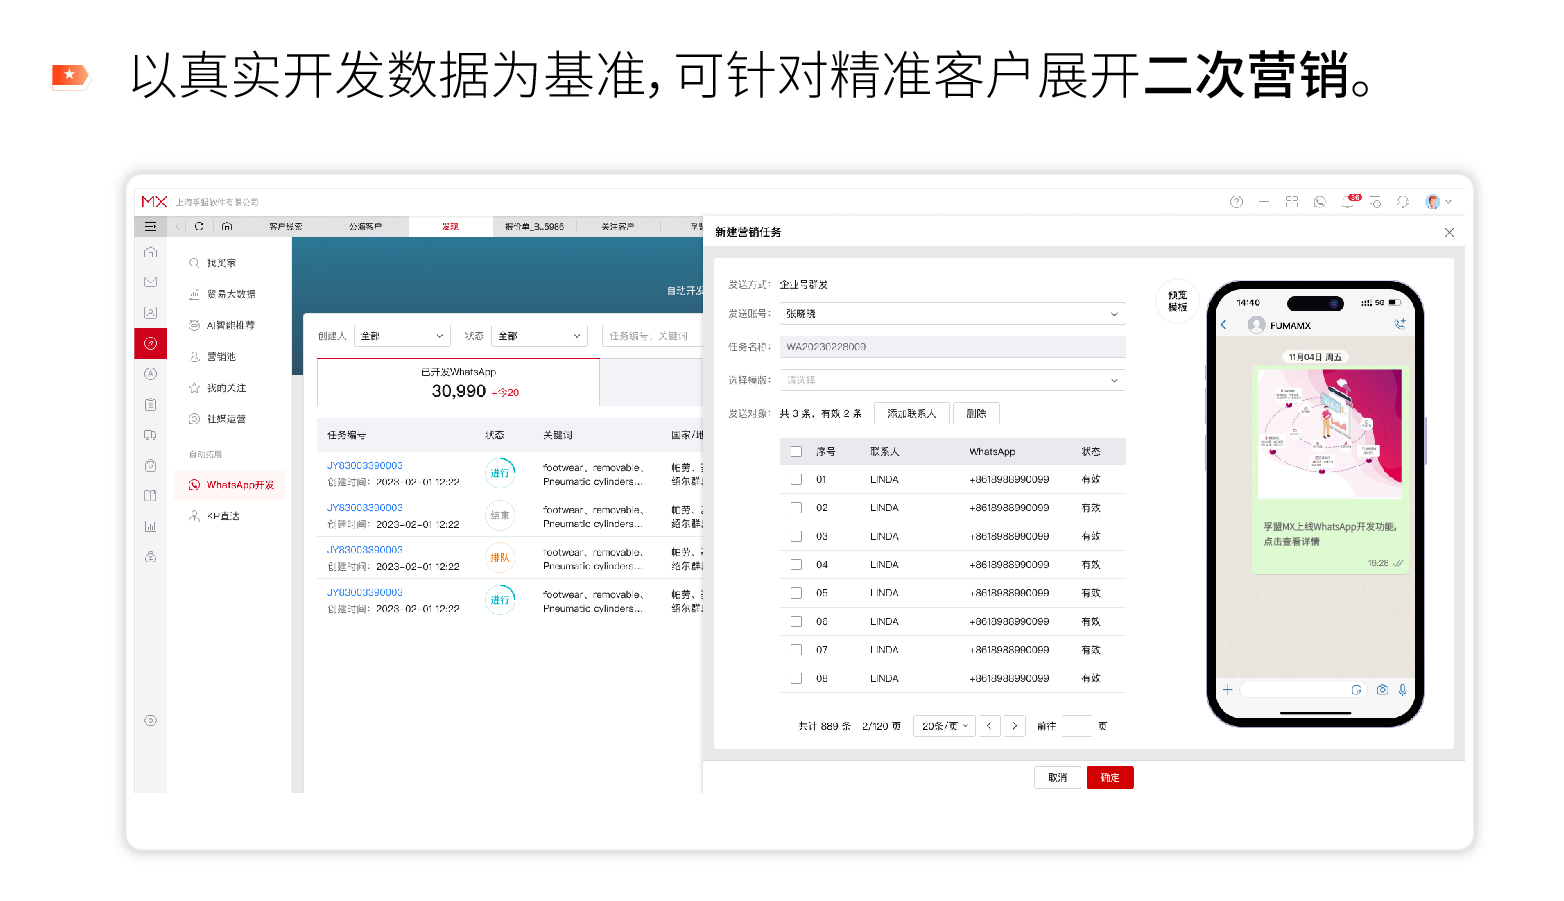Click the user avatar at top right

1434,201
